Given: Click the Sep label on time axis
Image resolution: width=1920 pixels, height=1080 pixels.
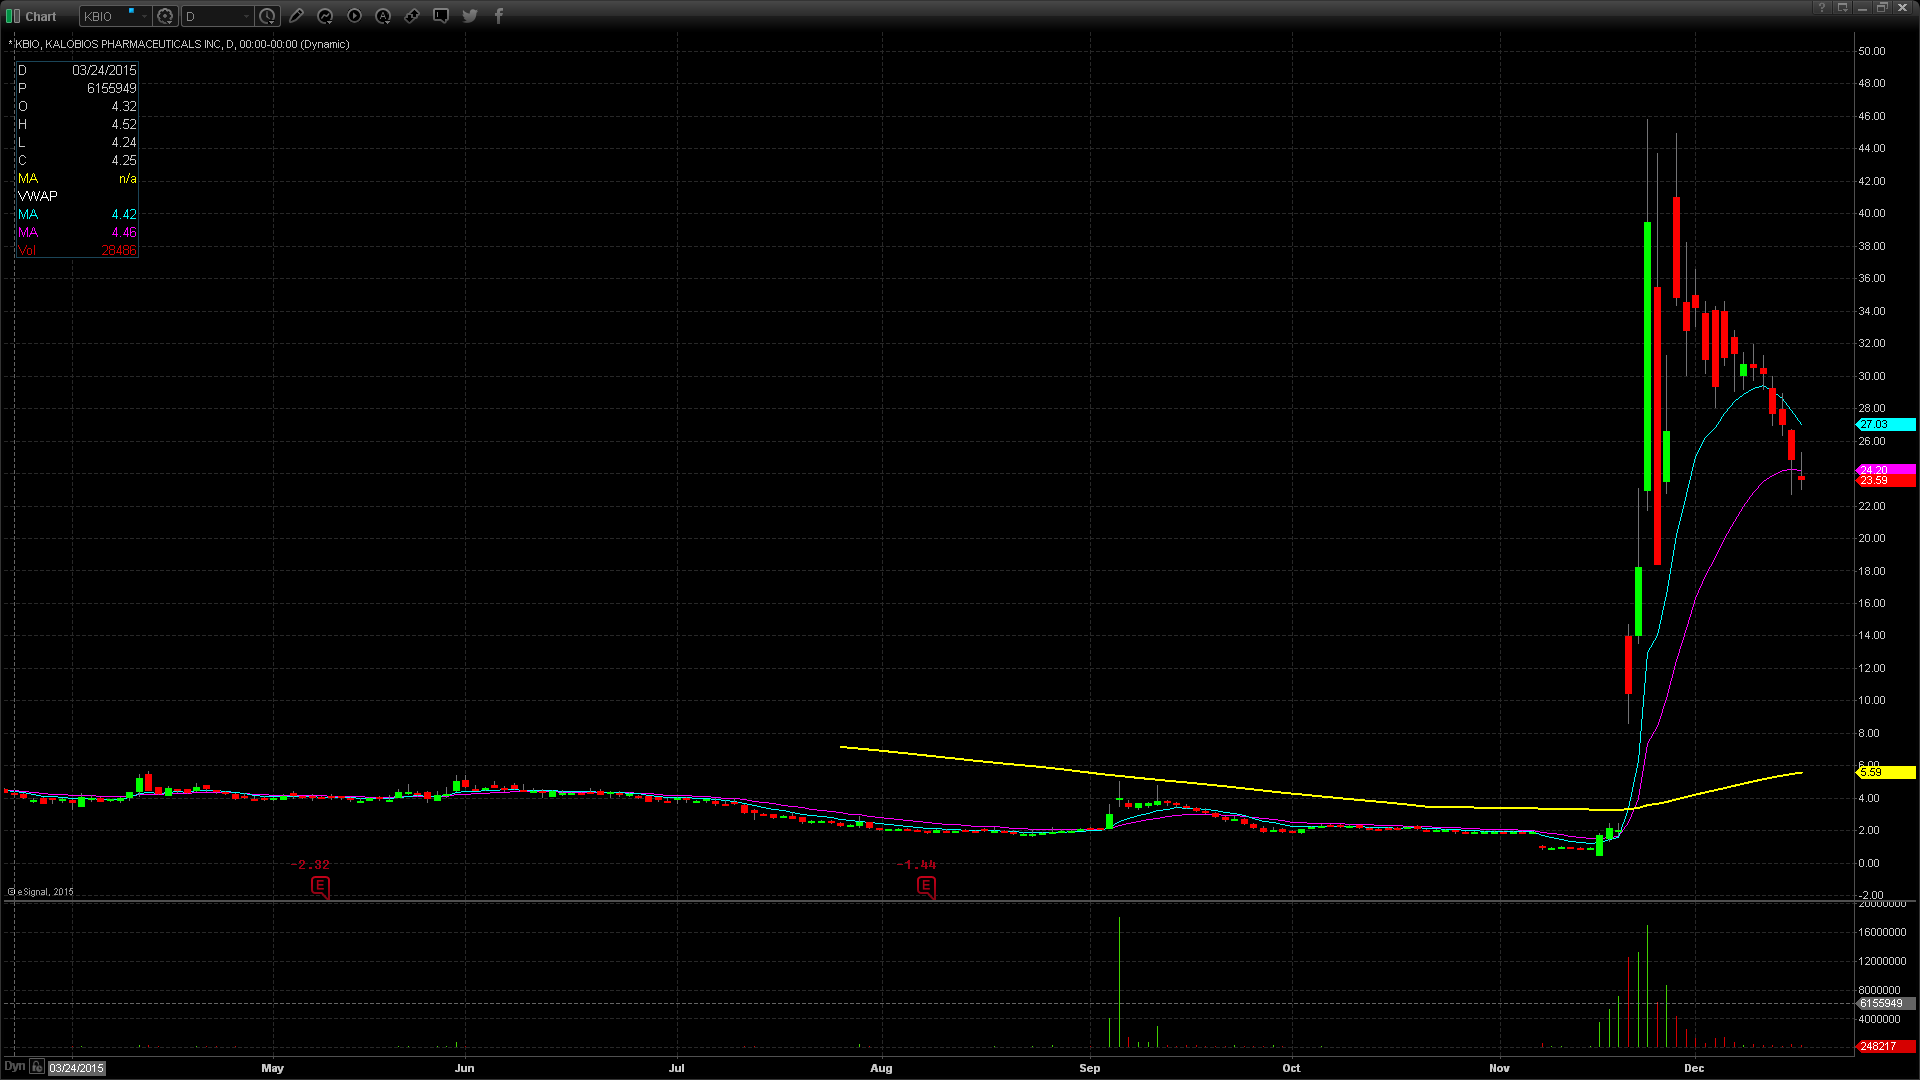Looking at the screenshot, I should click(x=1089, y=1068).
